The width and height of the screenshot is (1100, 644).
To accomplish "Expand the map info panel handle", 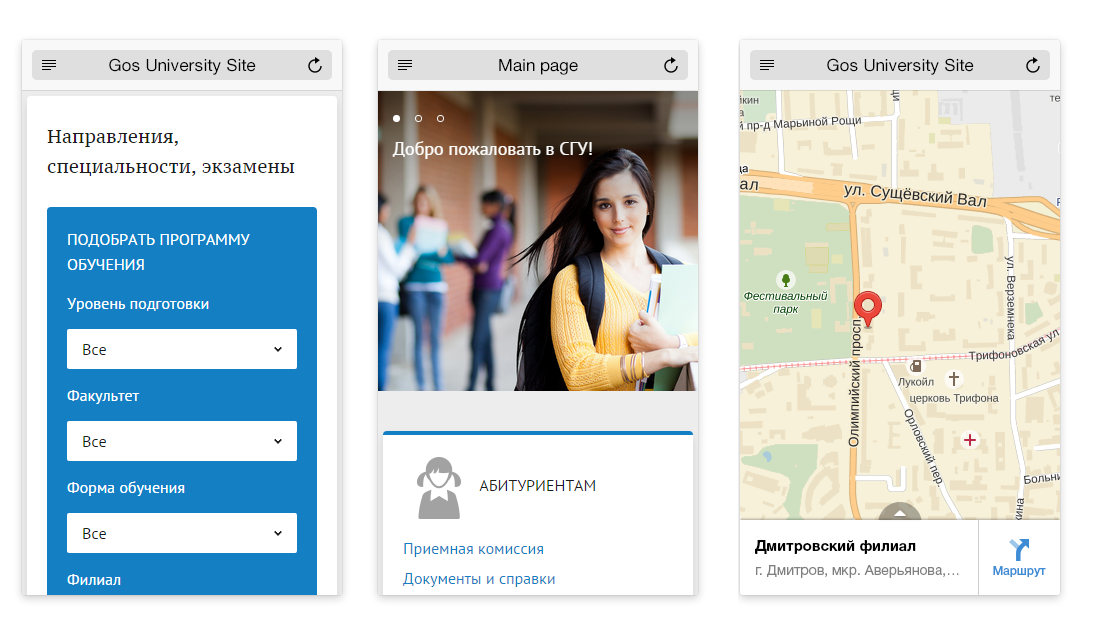I will point(899,512).
